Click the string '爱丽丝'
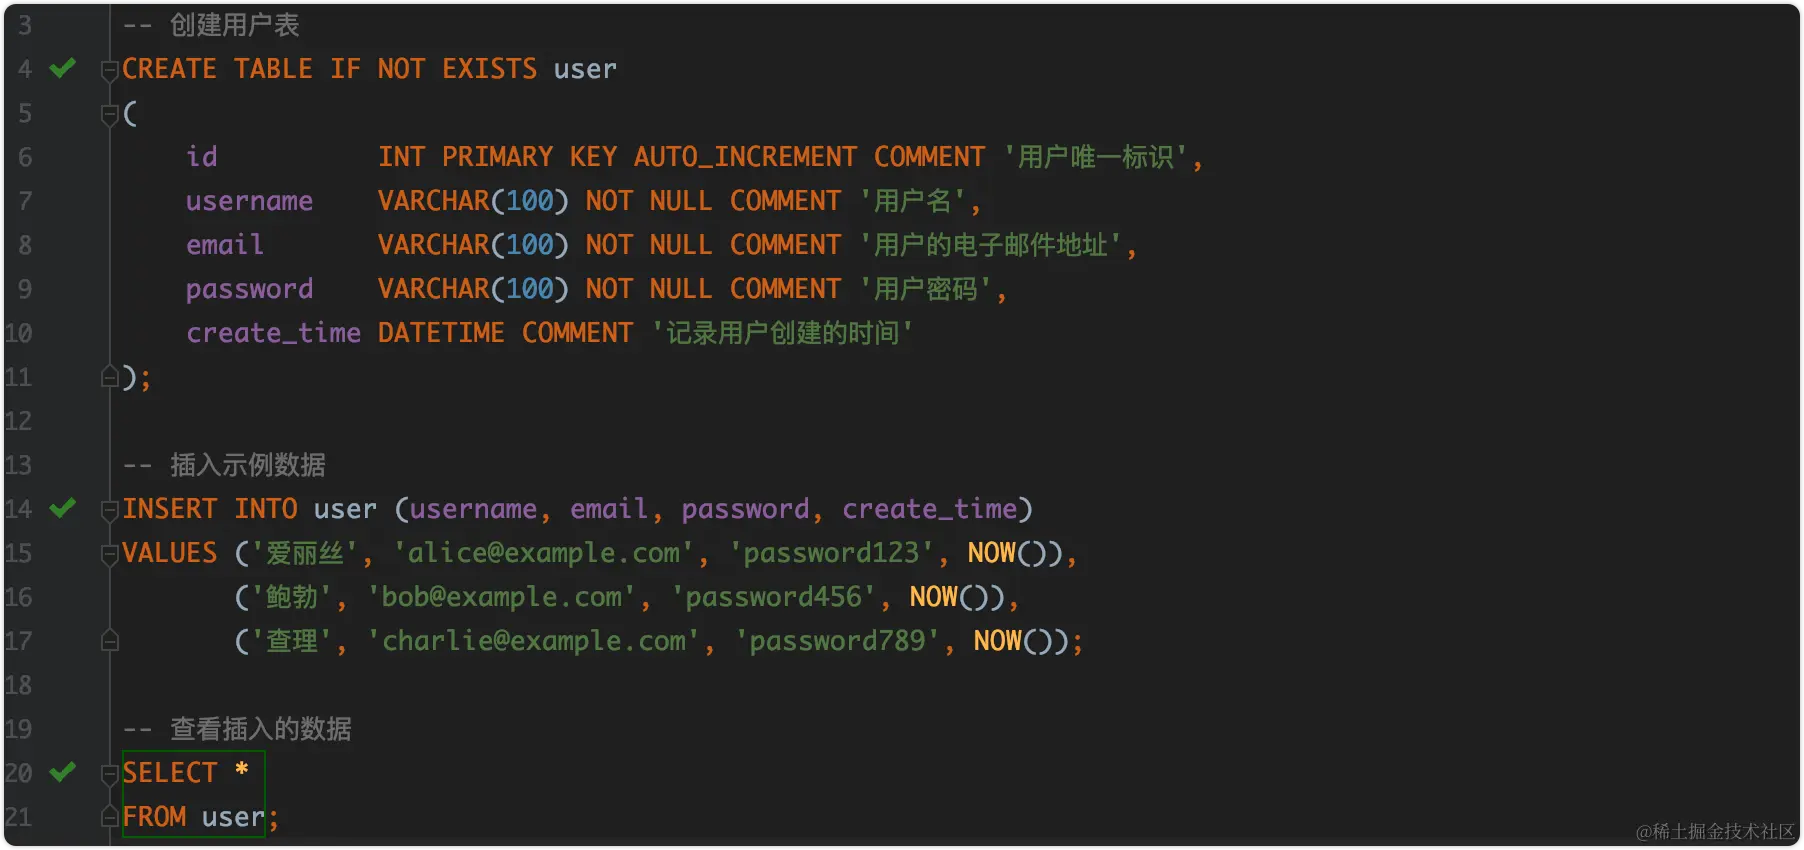 [305, 553]
